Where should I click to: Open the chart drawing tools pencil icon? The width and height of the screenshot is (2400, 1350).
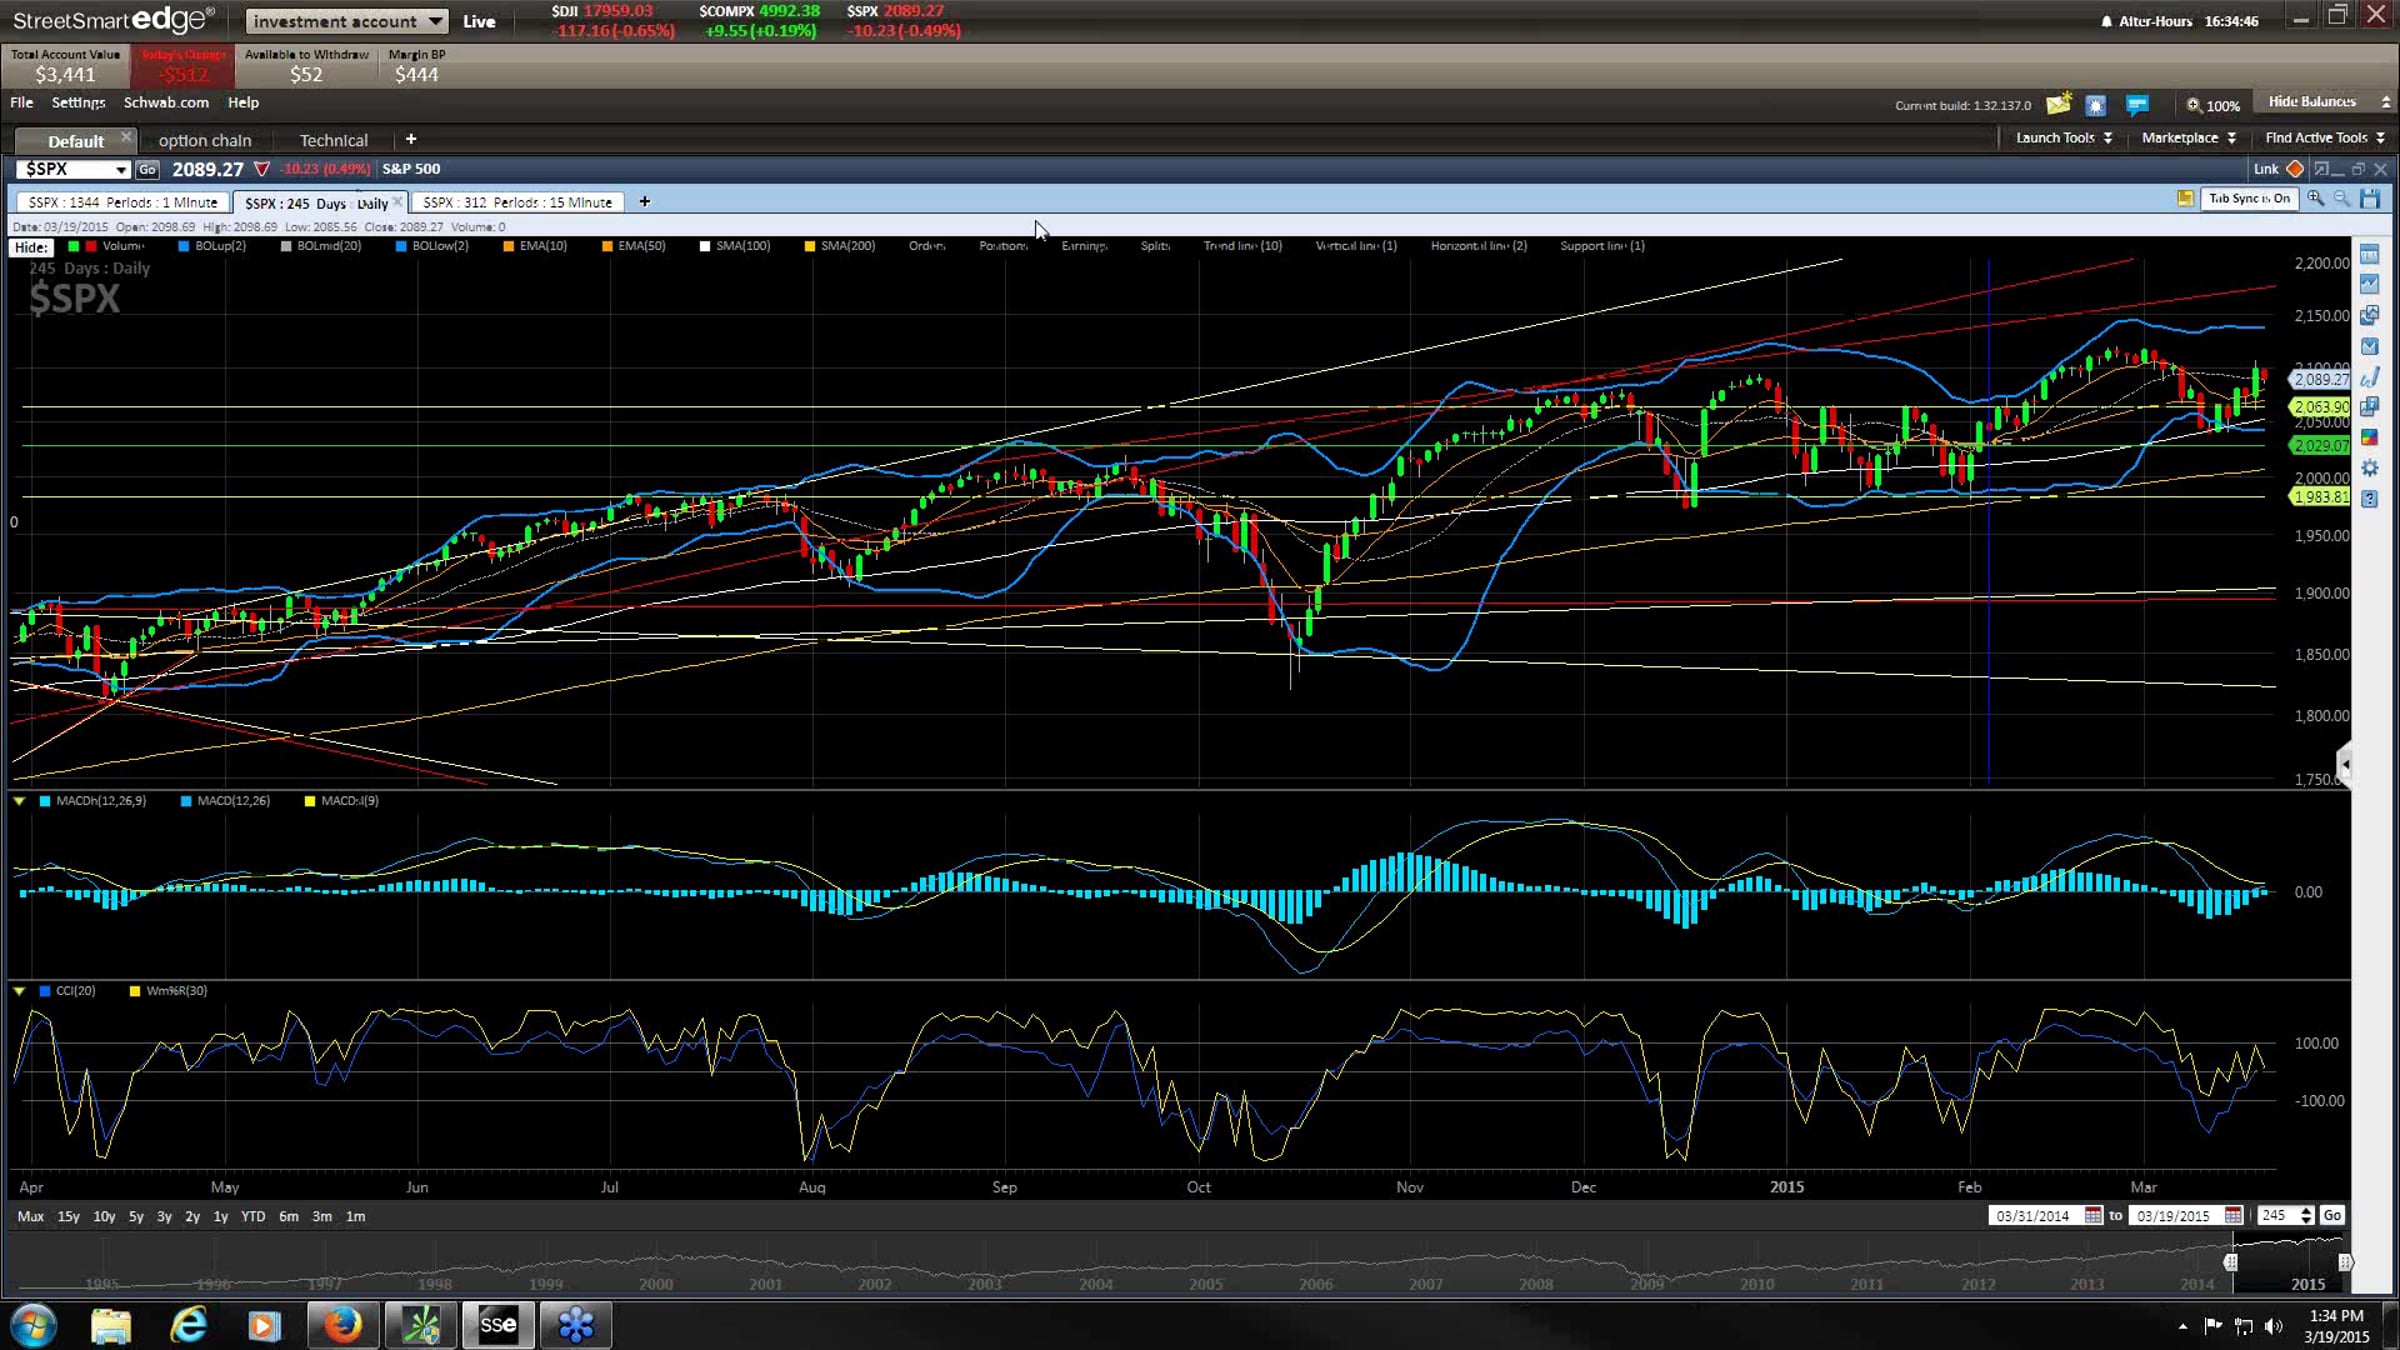(x=2369, y=377)
